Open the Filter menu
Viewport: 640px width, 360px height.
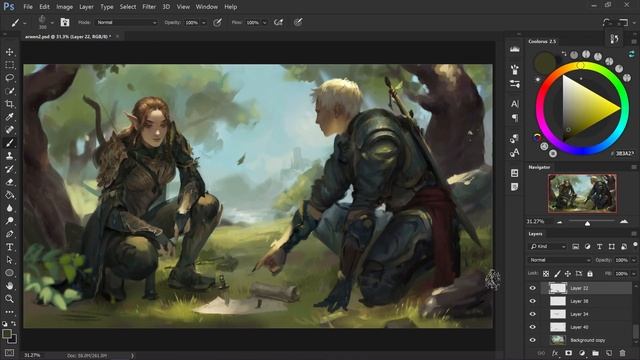click(x=149, y=7)
